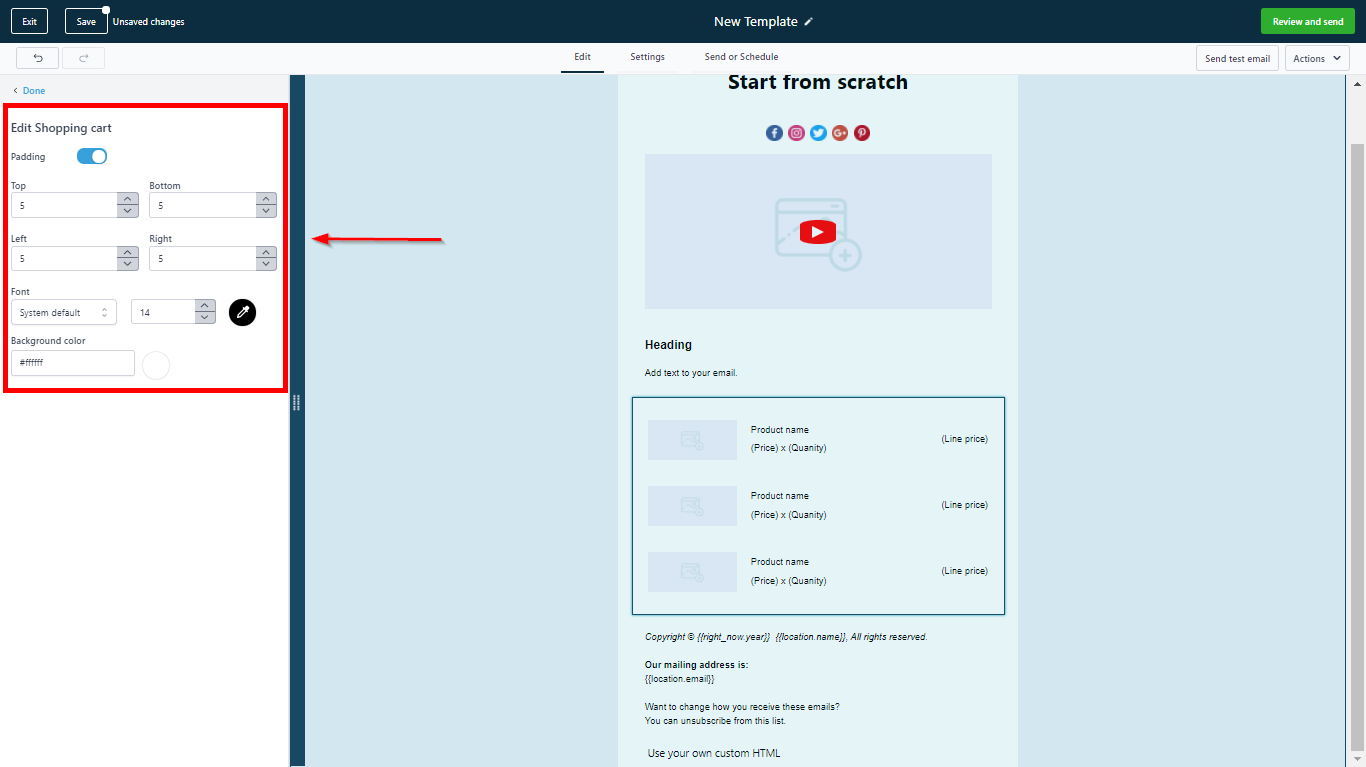1366x767 pixels.
Task: Open the System default font dropdown
Action: coord(64,312)
